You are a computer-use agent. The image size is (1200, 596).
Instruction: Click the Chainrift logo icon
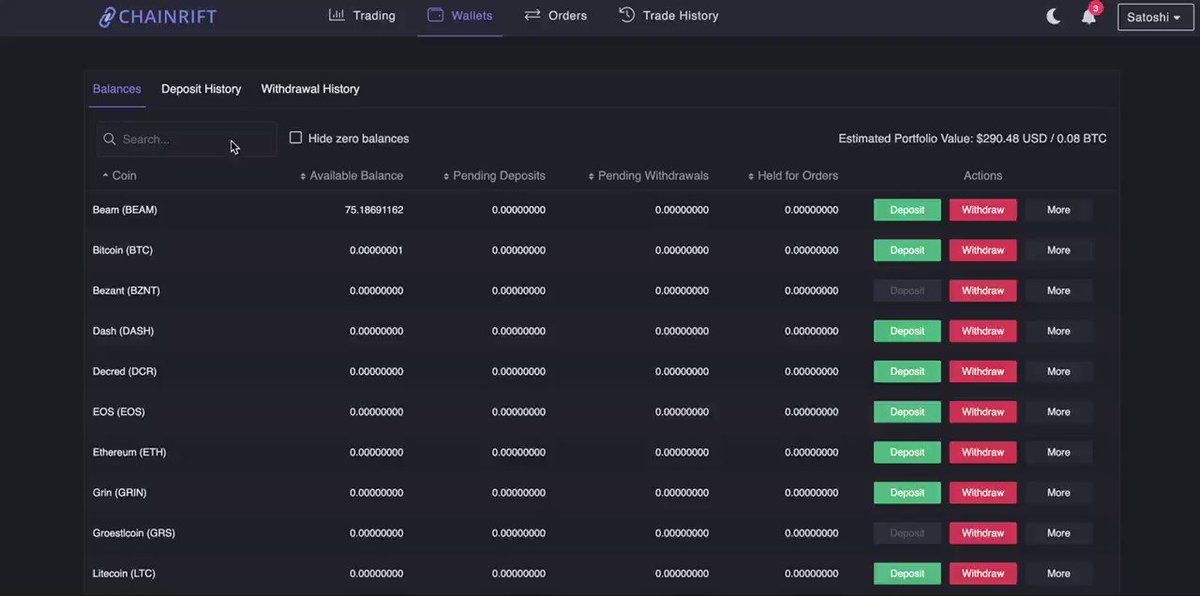click(107, 17)
